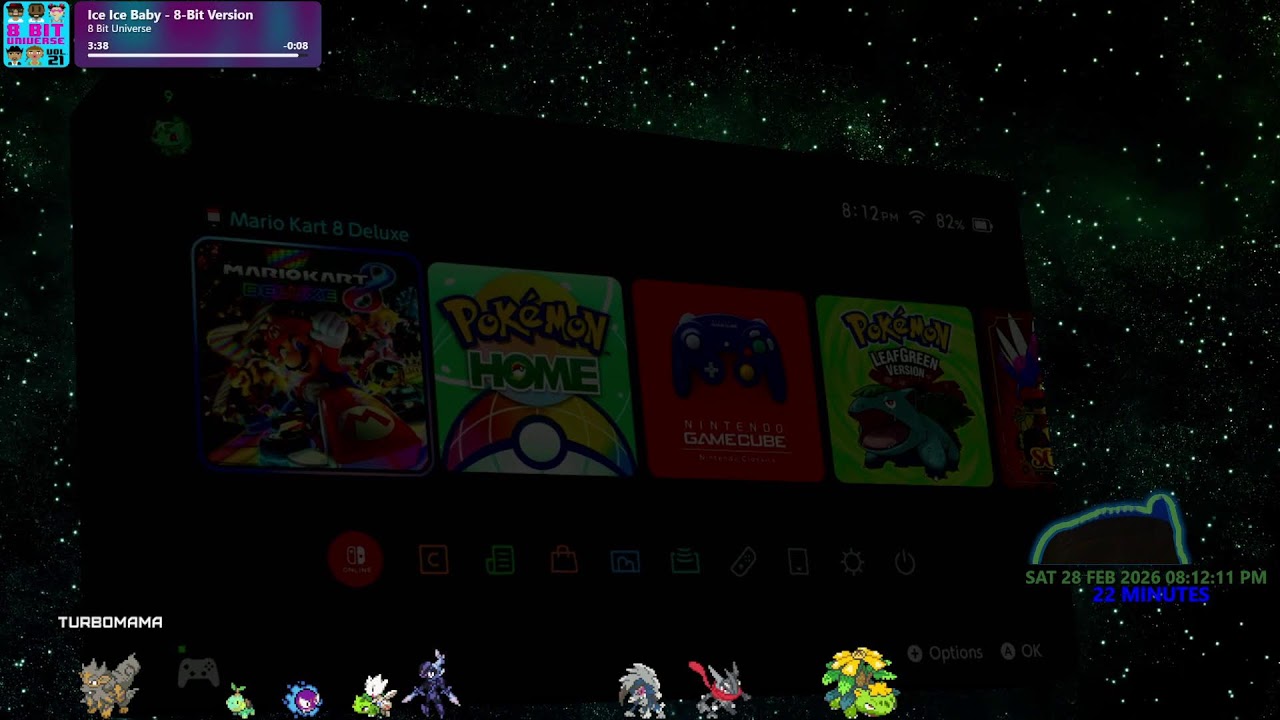
Task: Open the Nintendo GameCube classics tile
Action: [x=728, y=380]
